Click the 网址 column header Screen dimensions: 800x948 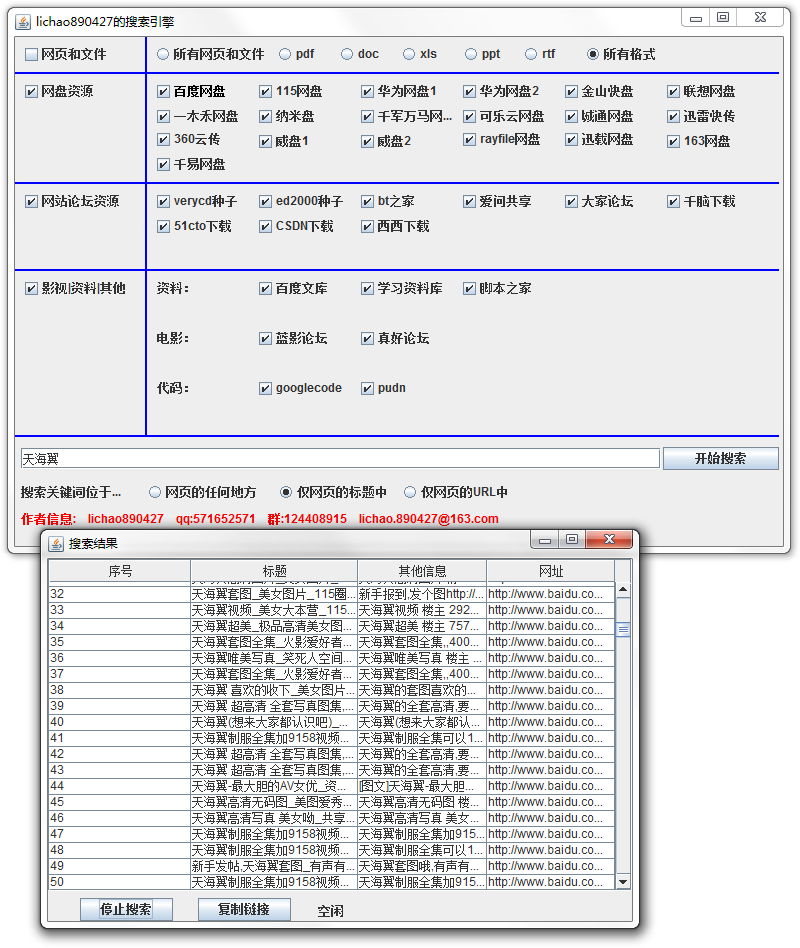(550, 571)
